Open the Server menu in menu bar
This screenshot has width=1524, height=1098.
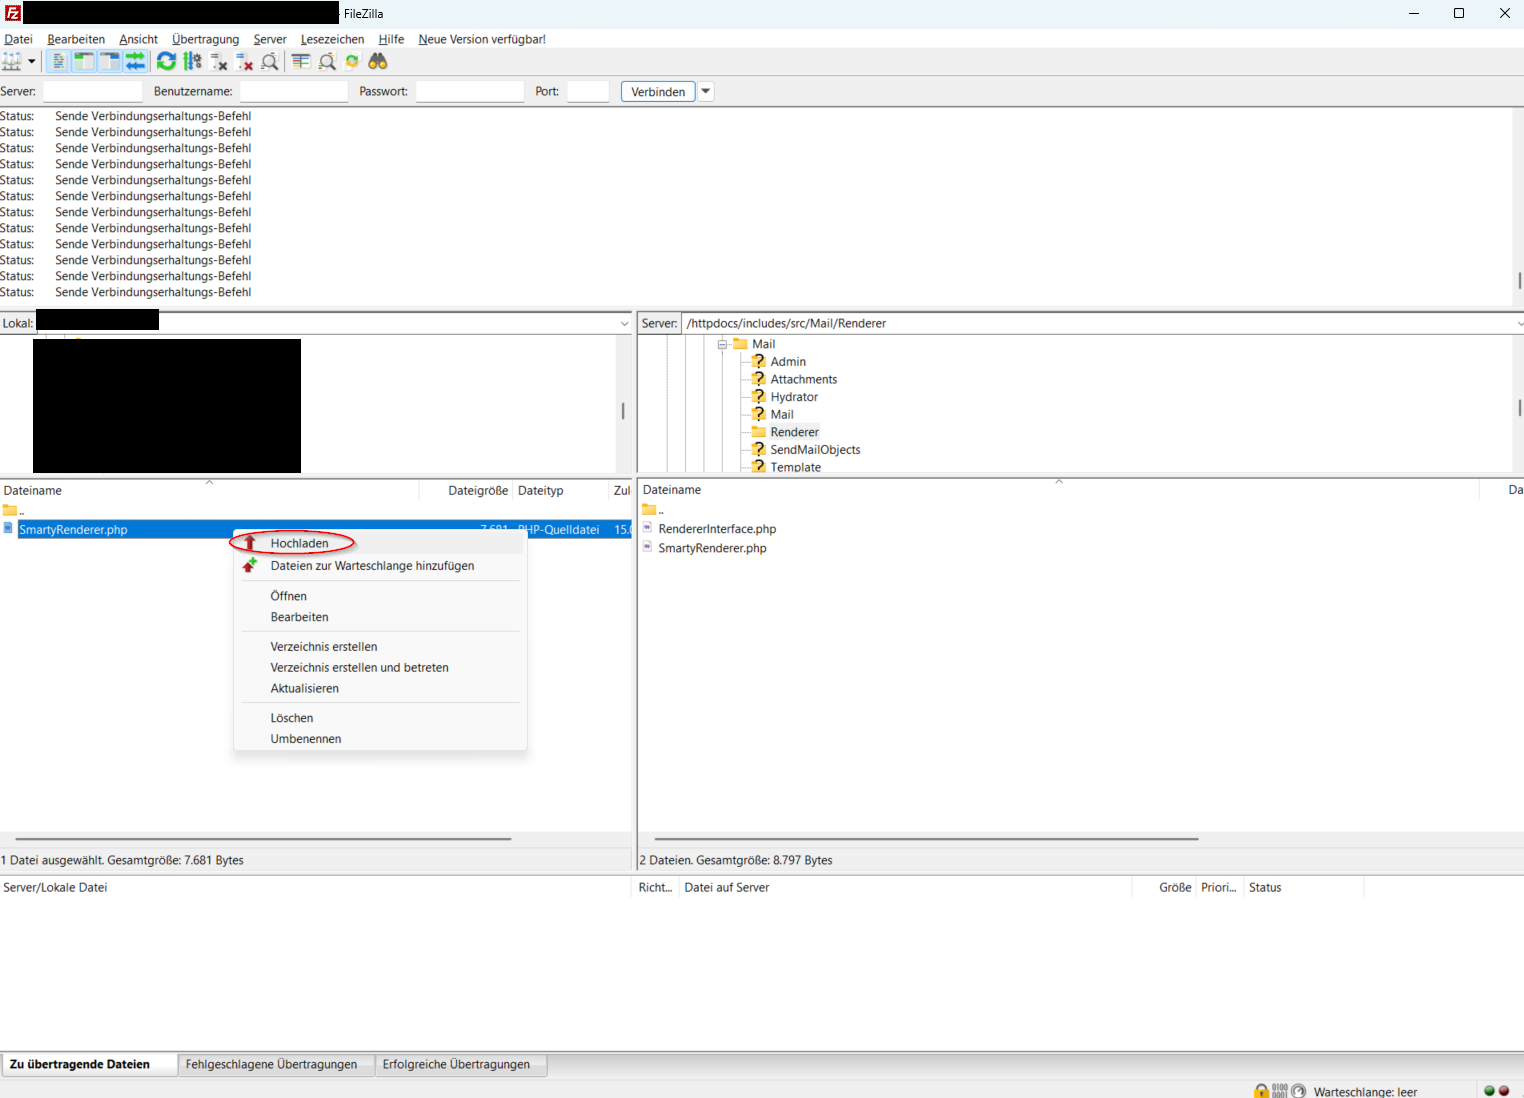coord(270,39)
